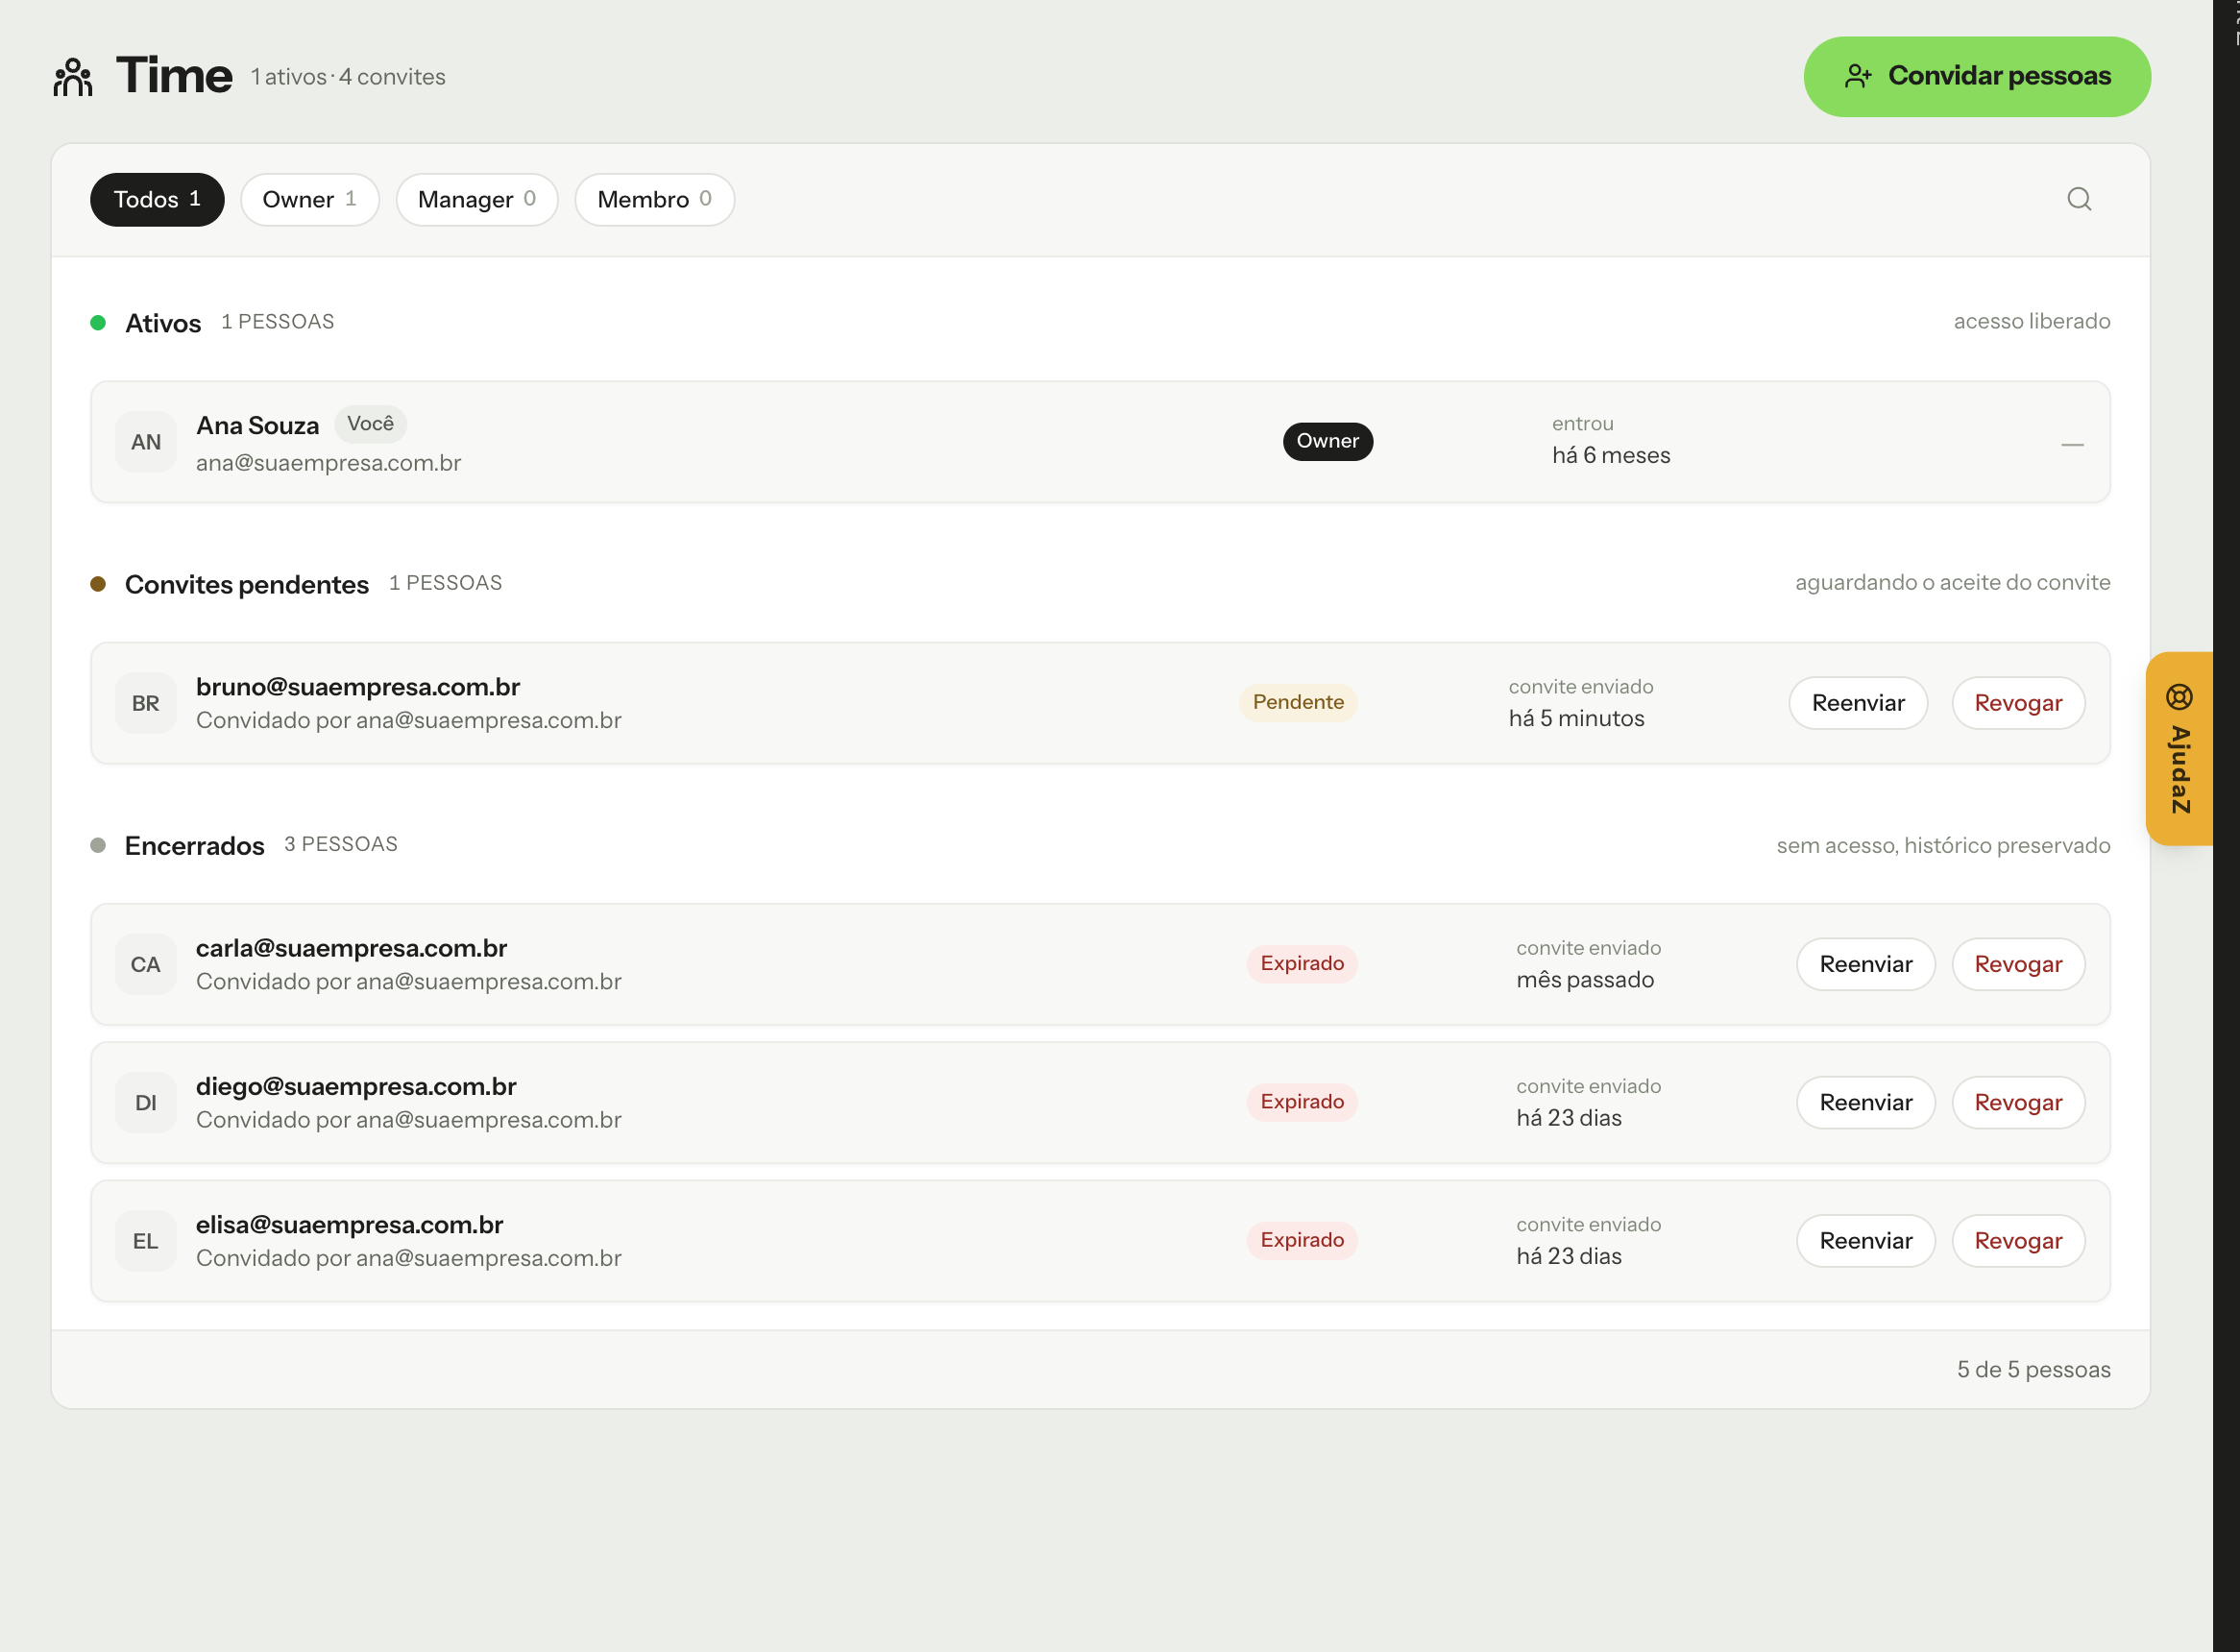Resend invite to carla@suaempresa.com.br
Screen dimensions: 2240x1652
click(x=1866, y=964)
